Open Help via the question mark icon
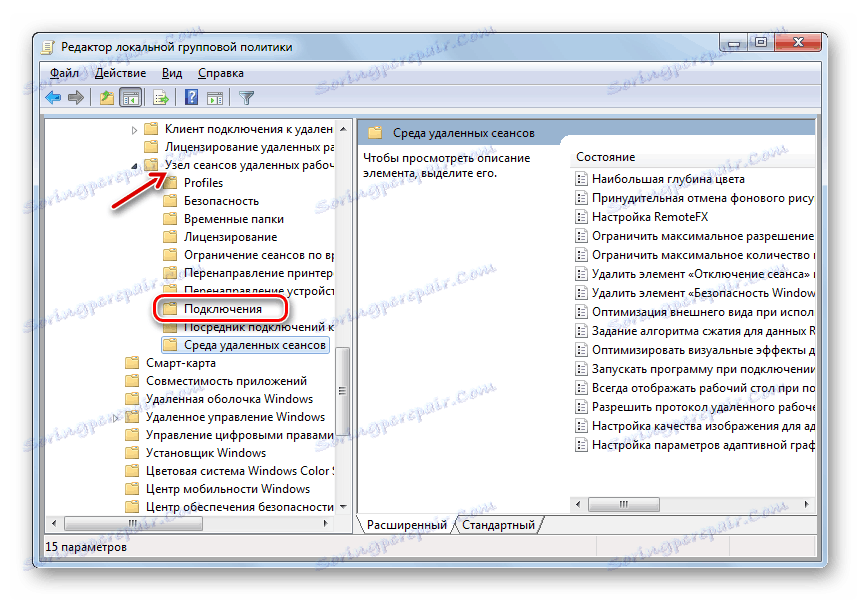 [x=191, y=98]
